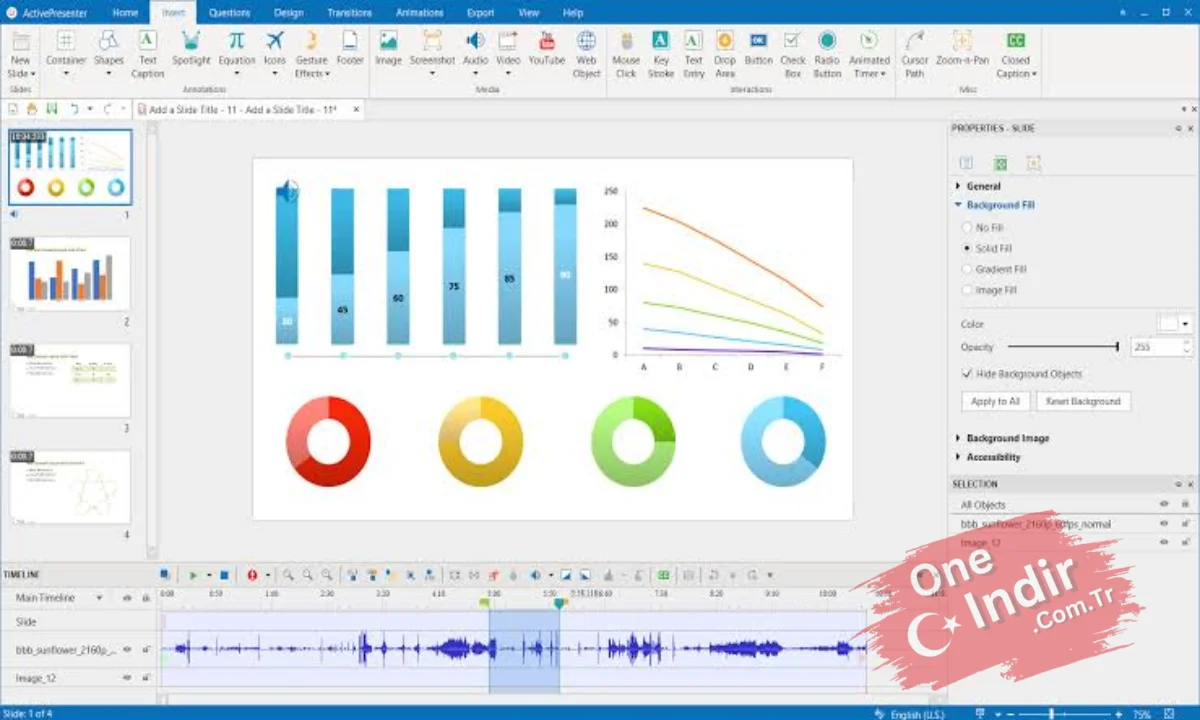Image resolution: width=1200 pixels, height=720 pixels.
Task: Add a Key Stroke interaction
Action: point(660,54)
